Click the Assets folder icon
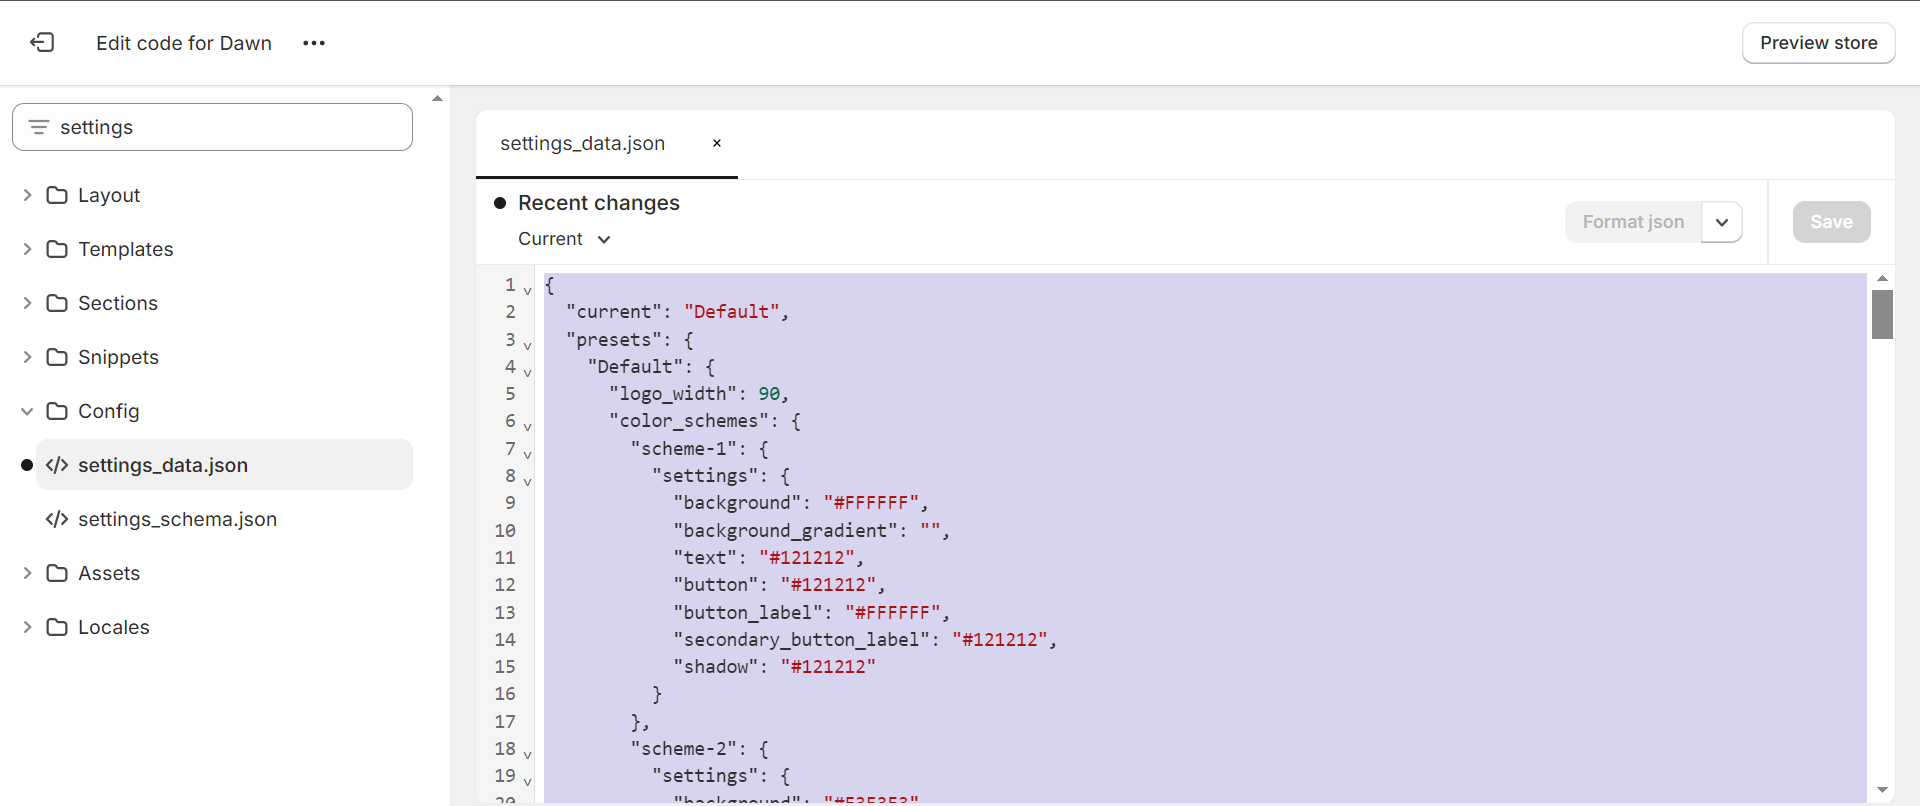1920x806 pixels. [57, 573]
